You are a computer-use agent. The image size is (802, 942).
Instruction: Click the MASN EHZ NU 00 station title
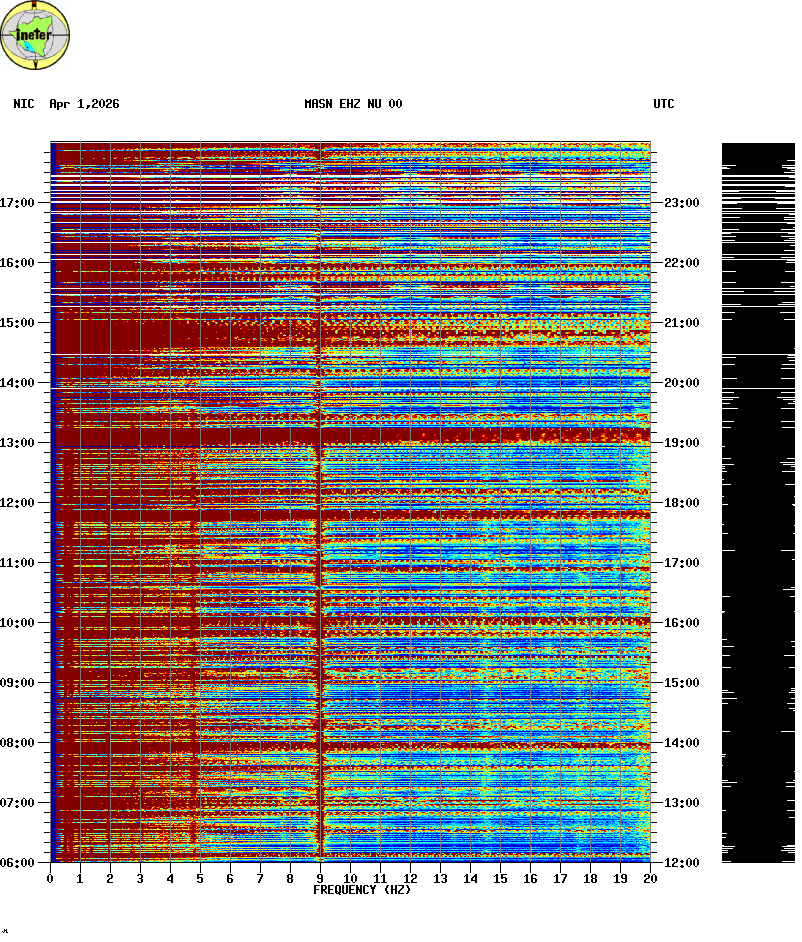coord(353,104)
